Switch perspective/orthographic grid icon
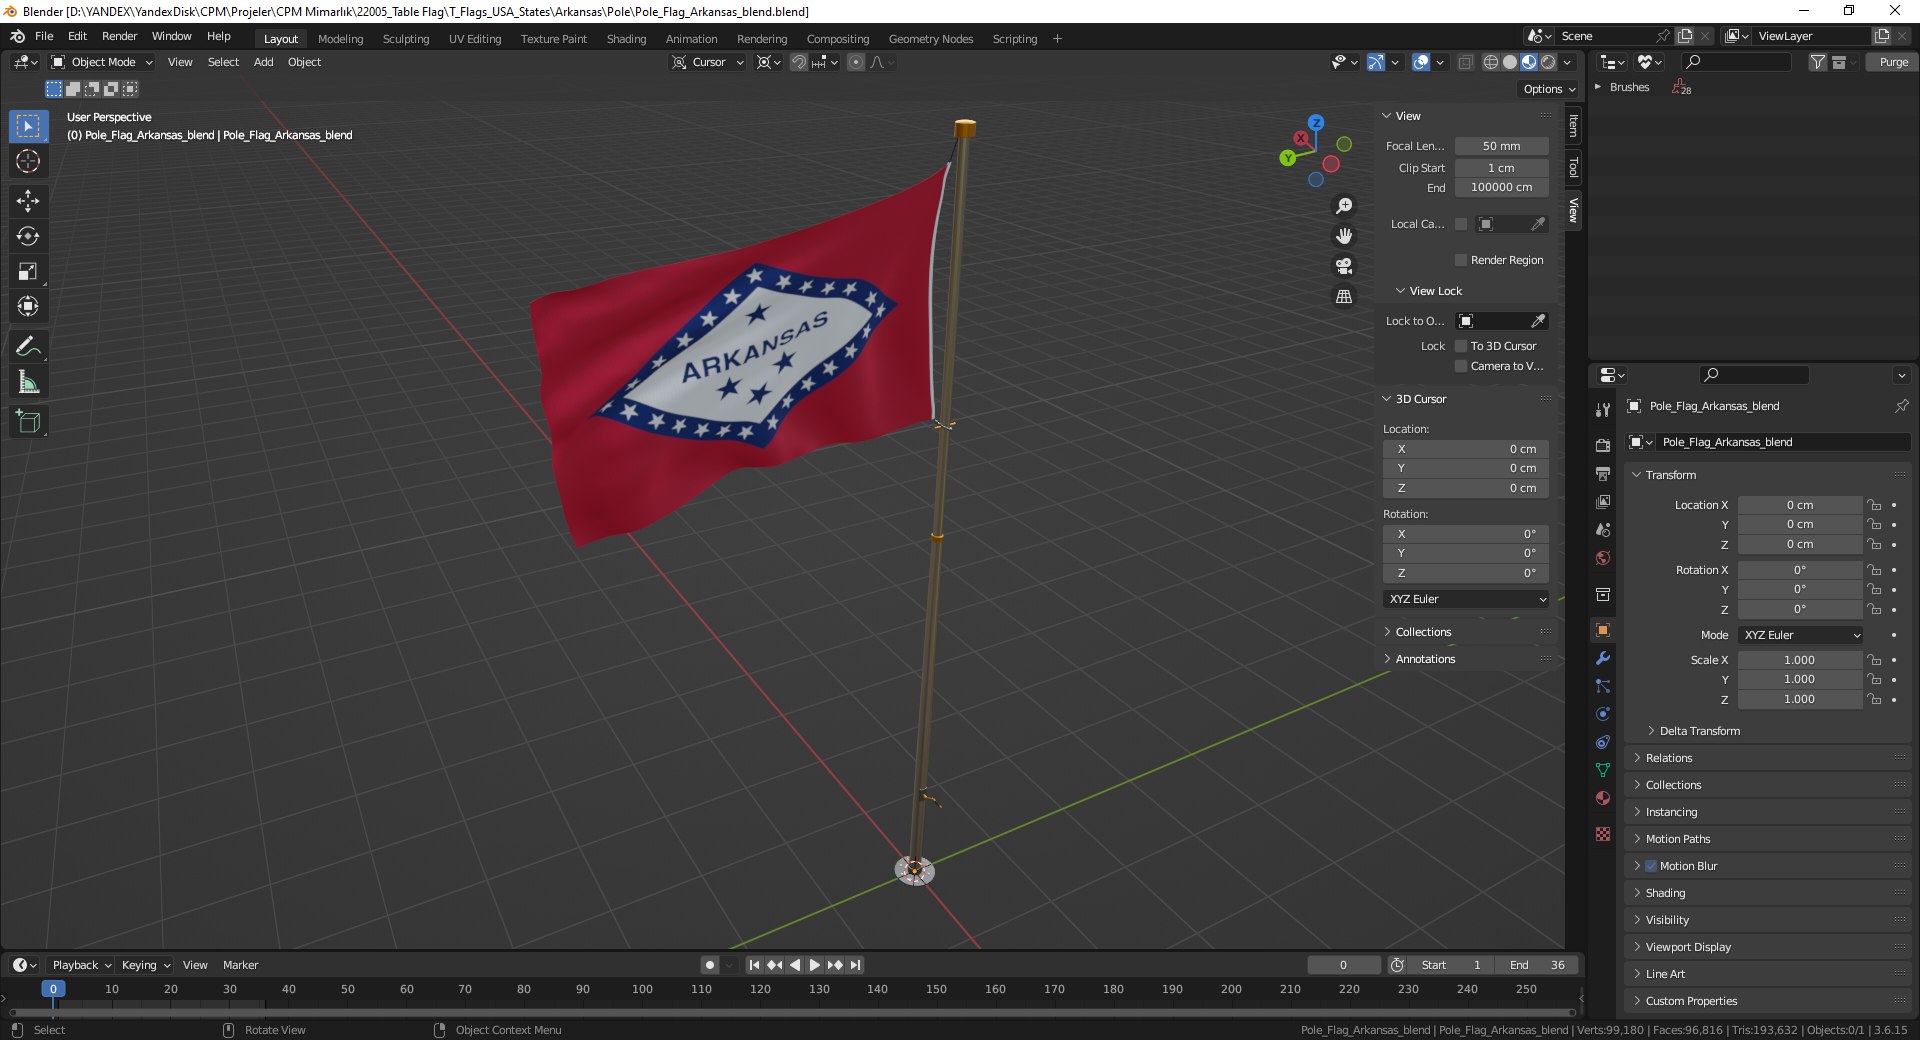 (1344, 297)
